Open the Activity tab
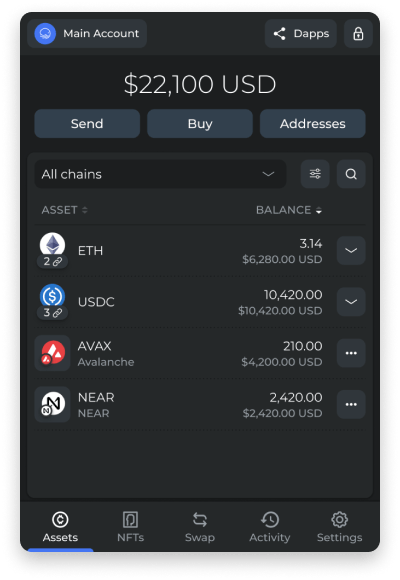Viewport: 400px width, 580px height. [269, 527]
